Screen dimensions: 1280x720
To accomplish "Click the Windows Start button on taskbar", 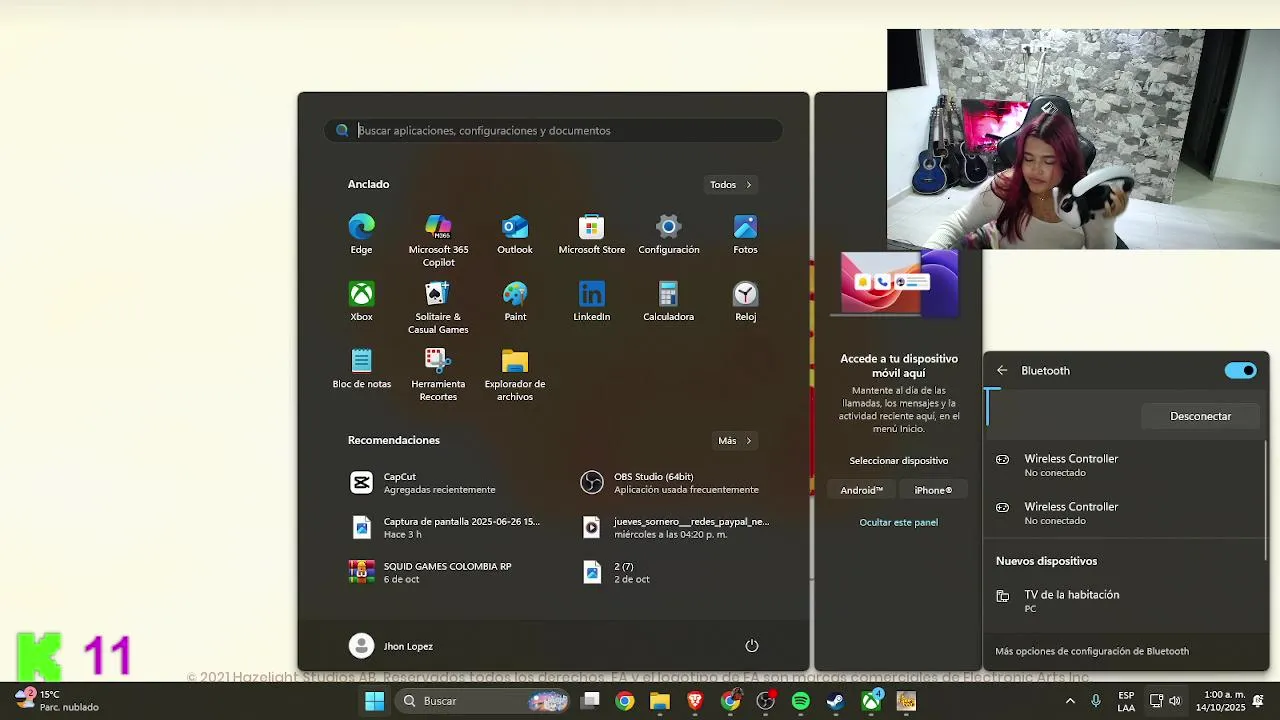I will tap(375, 701).
